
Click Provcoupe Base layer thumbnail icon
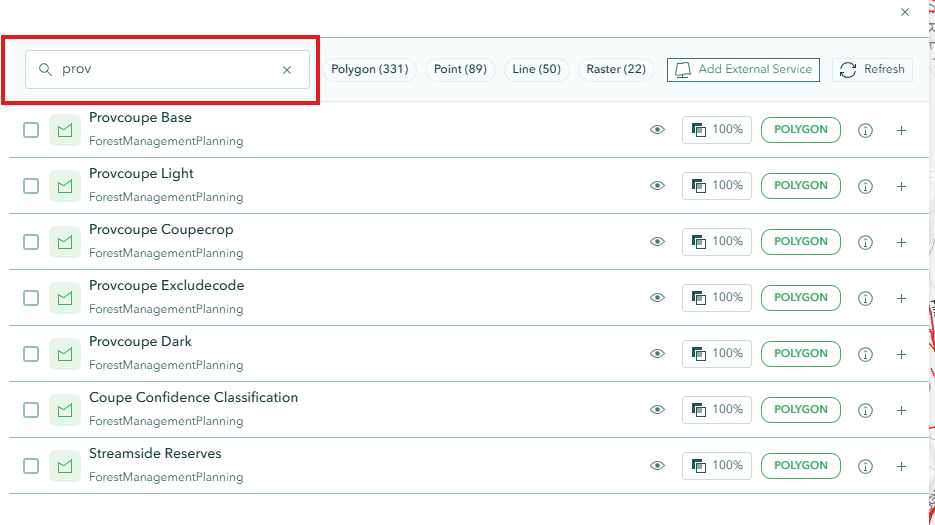tap(65, 130)
